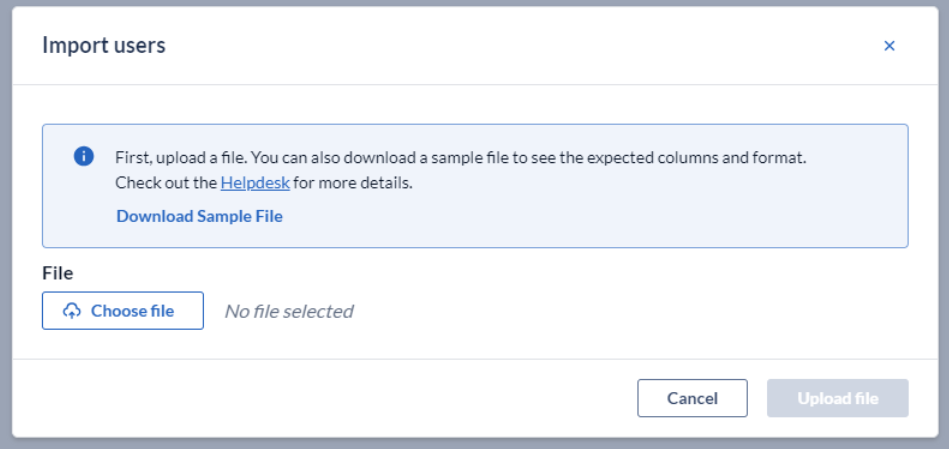Click 'for more details.' after Helpdesk link
This screenshot has height=449, width=949.
(353, 183)
